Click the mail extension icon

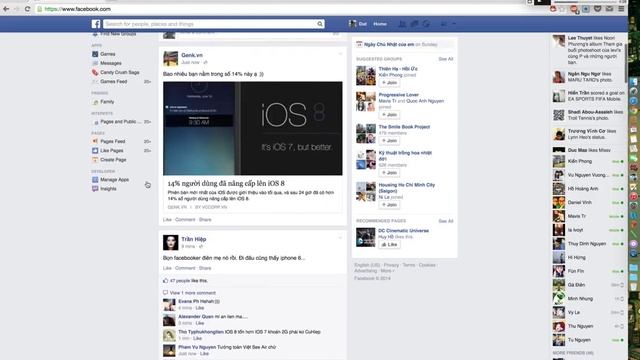tap(609, 9)
